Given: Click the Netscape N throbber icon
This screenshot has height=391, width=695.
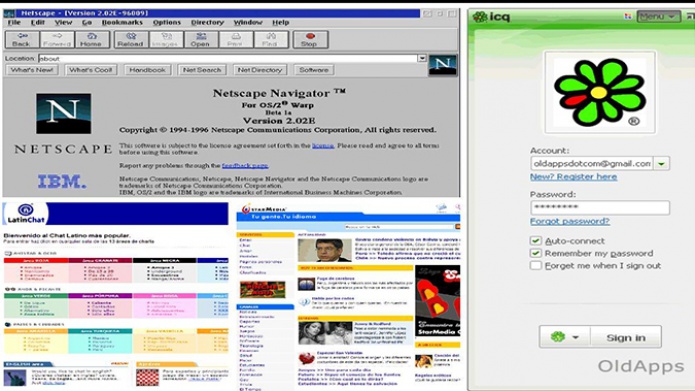Looking at the screenshot, I should pos(443,65).
